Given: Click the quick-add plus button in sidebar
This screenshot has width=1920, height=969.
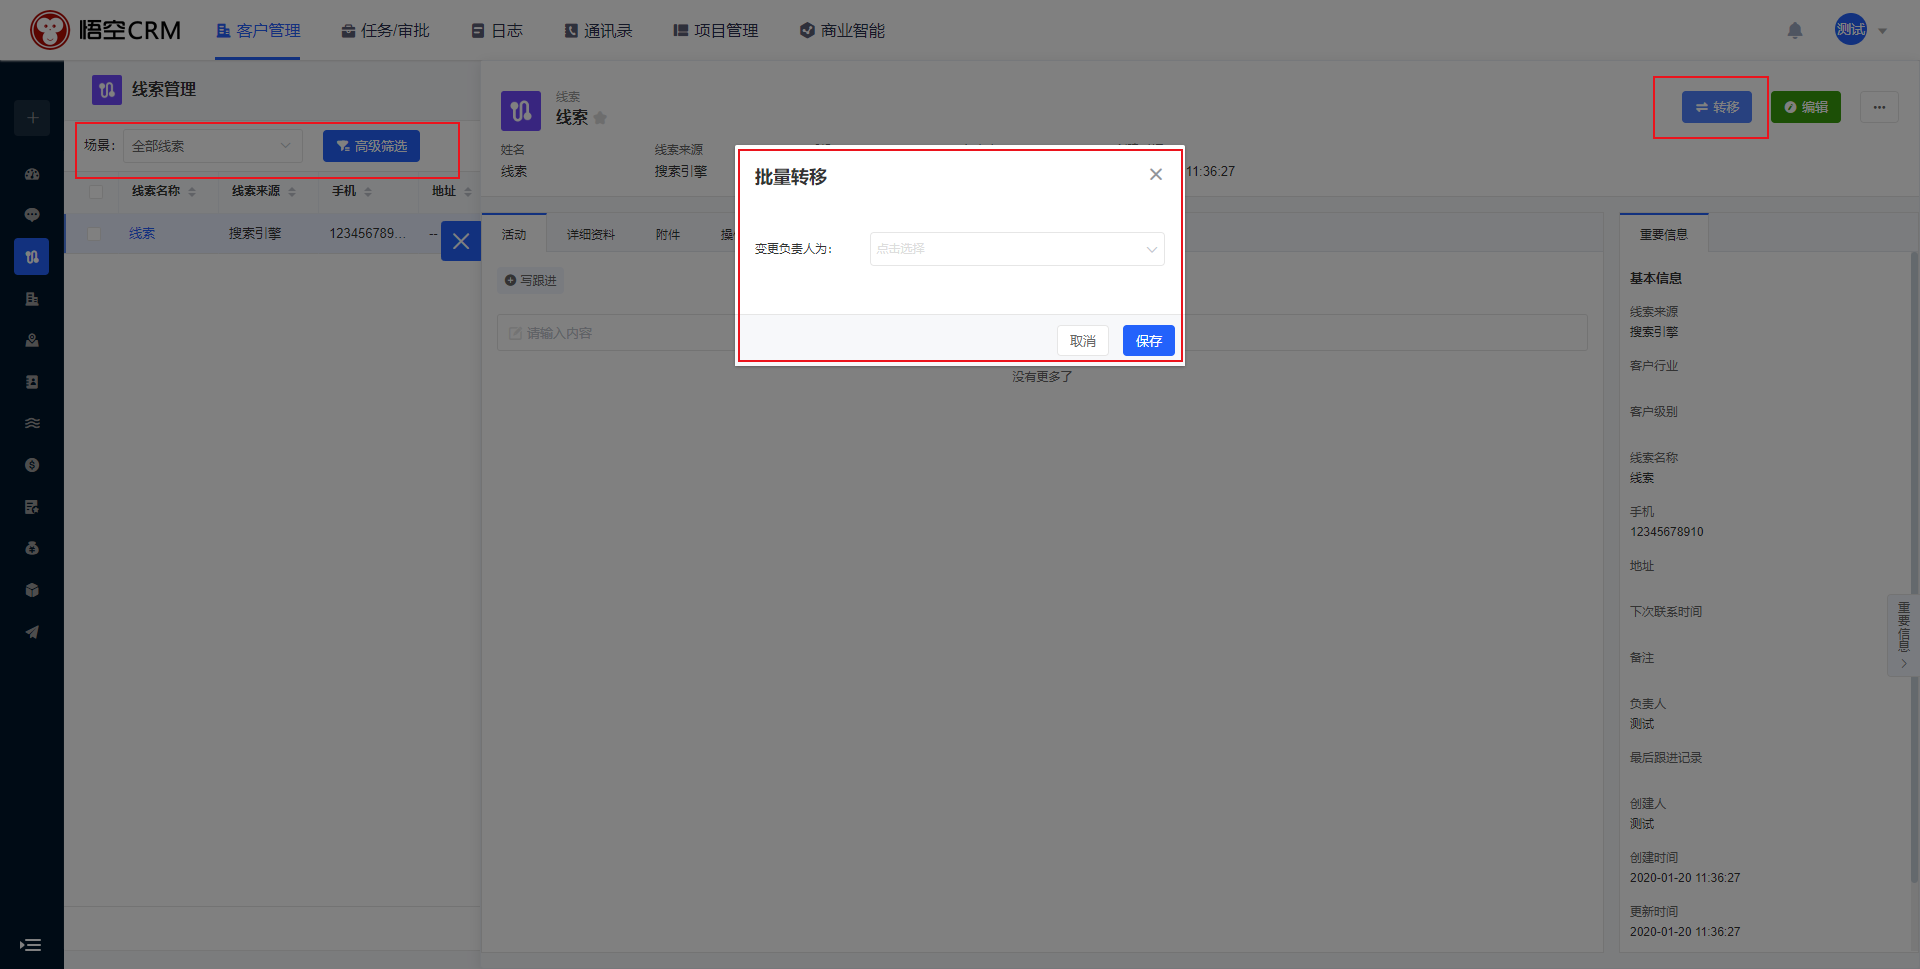Looking at the screenshot, I should coord(32,118).
